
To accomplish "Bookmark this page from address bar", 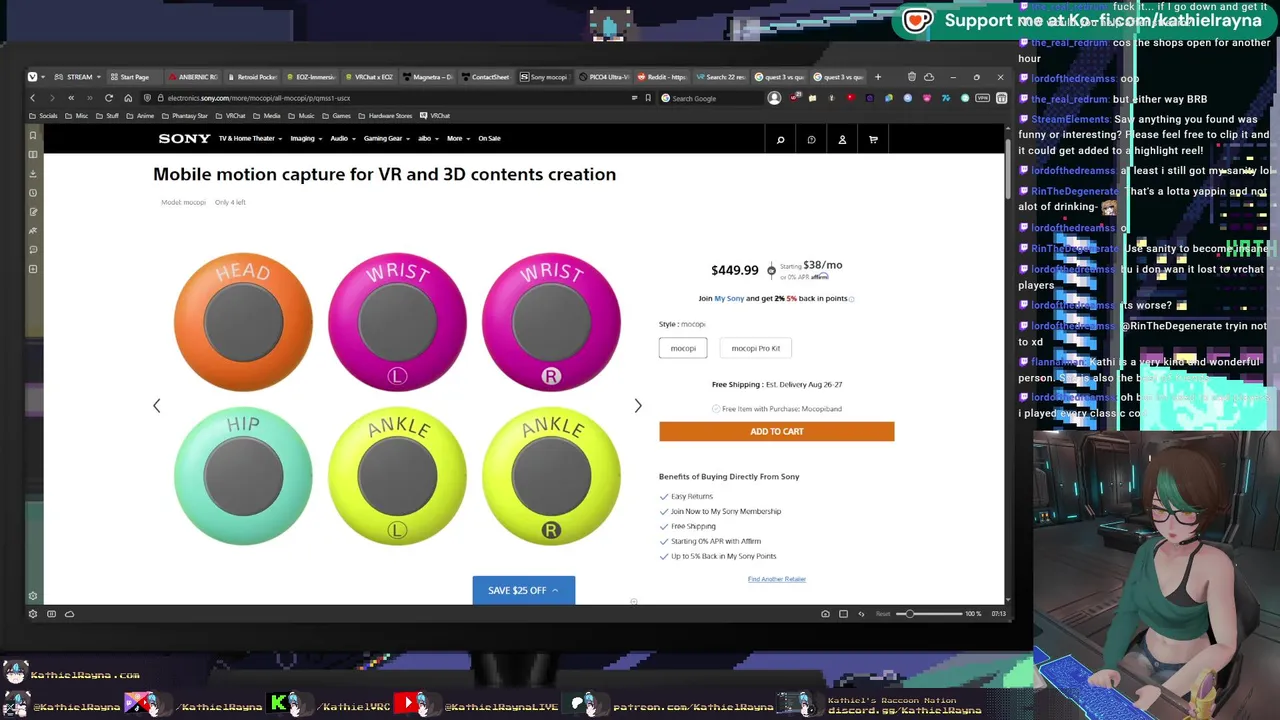I will (x=648, y=98).
